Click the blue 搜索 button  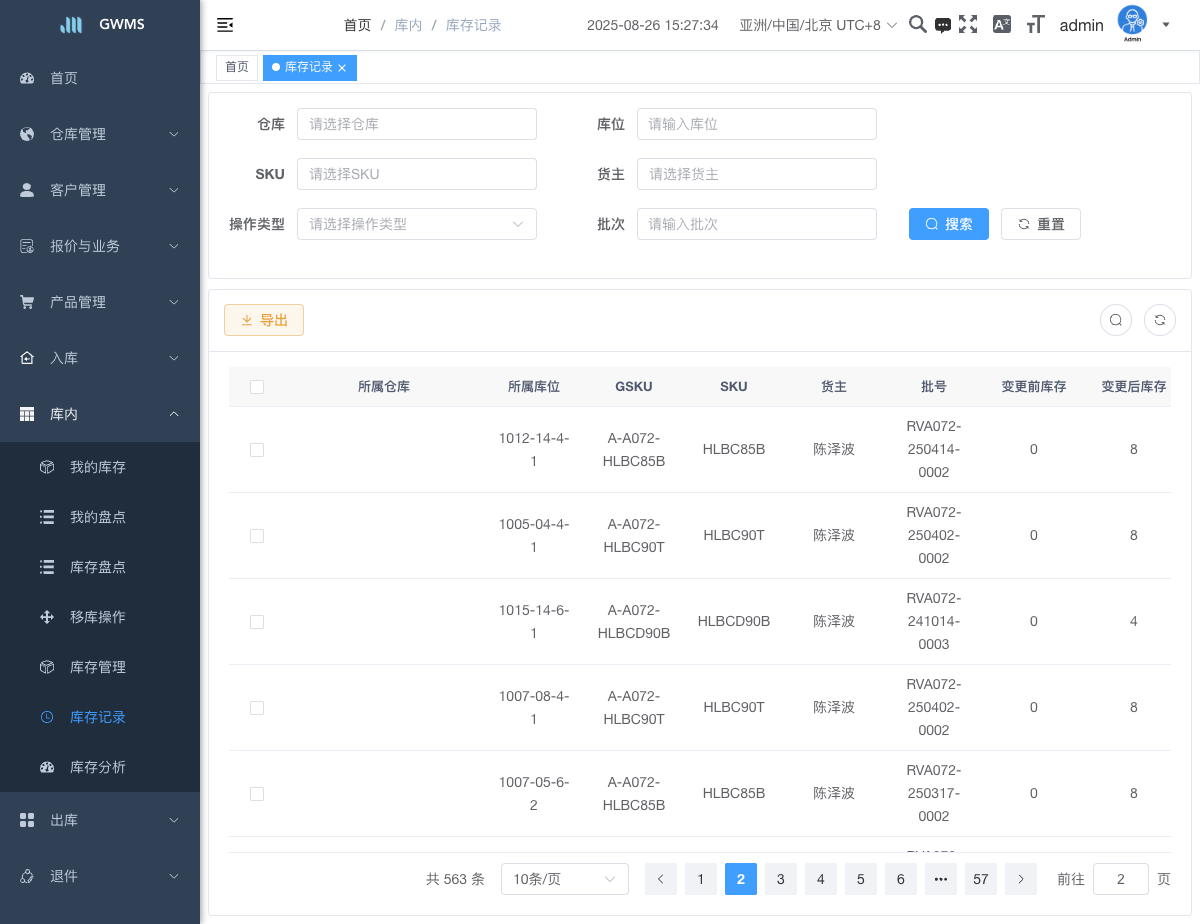tap(948, 224)
